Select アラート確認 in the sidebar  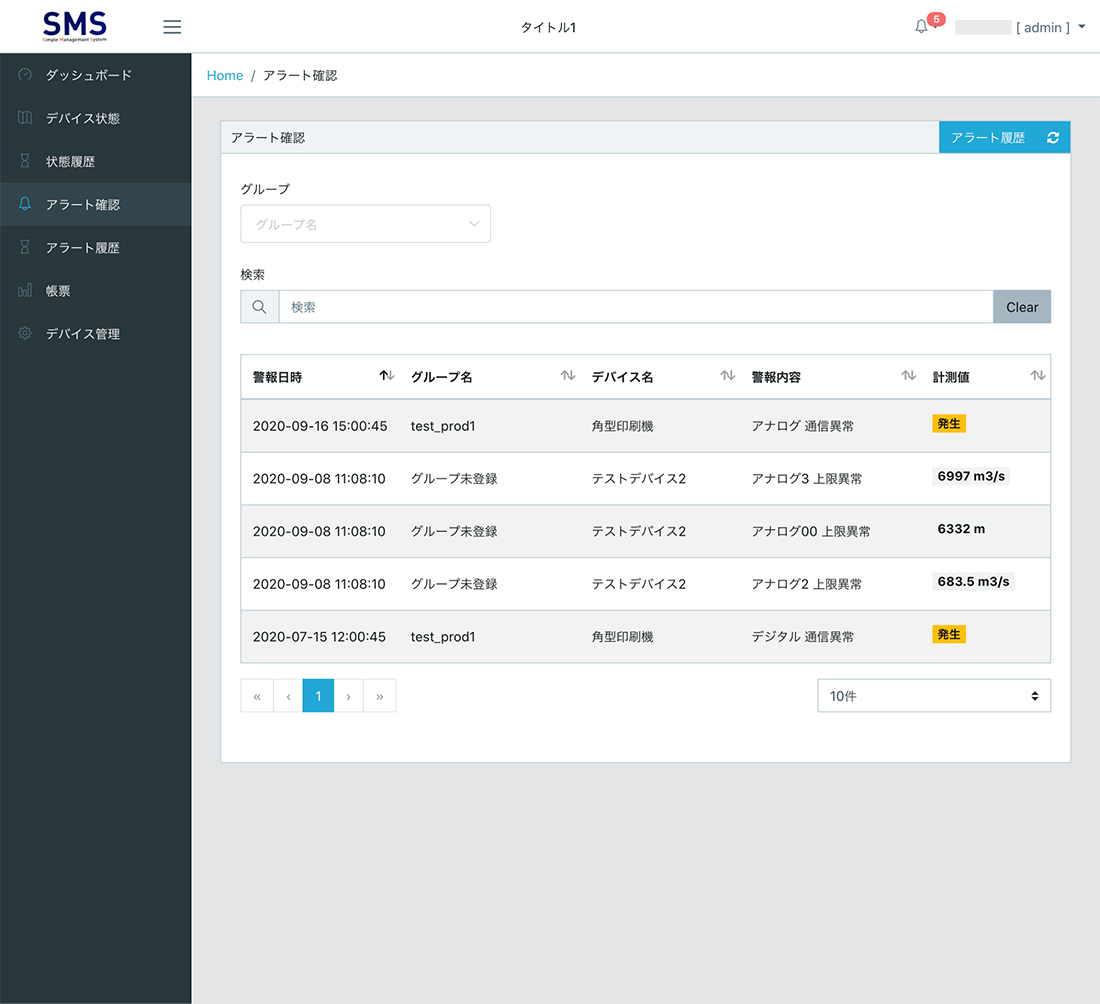[x=95, y=204]
